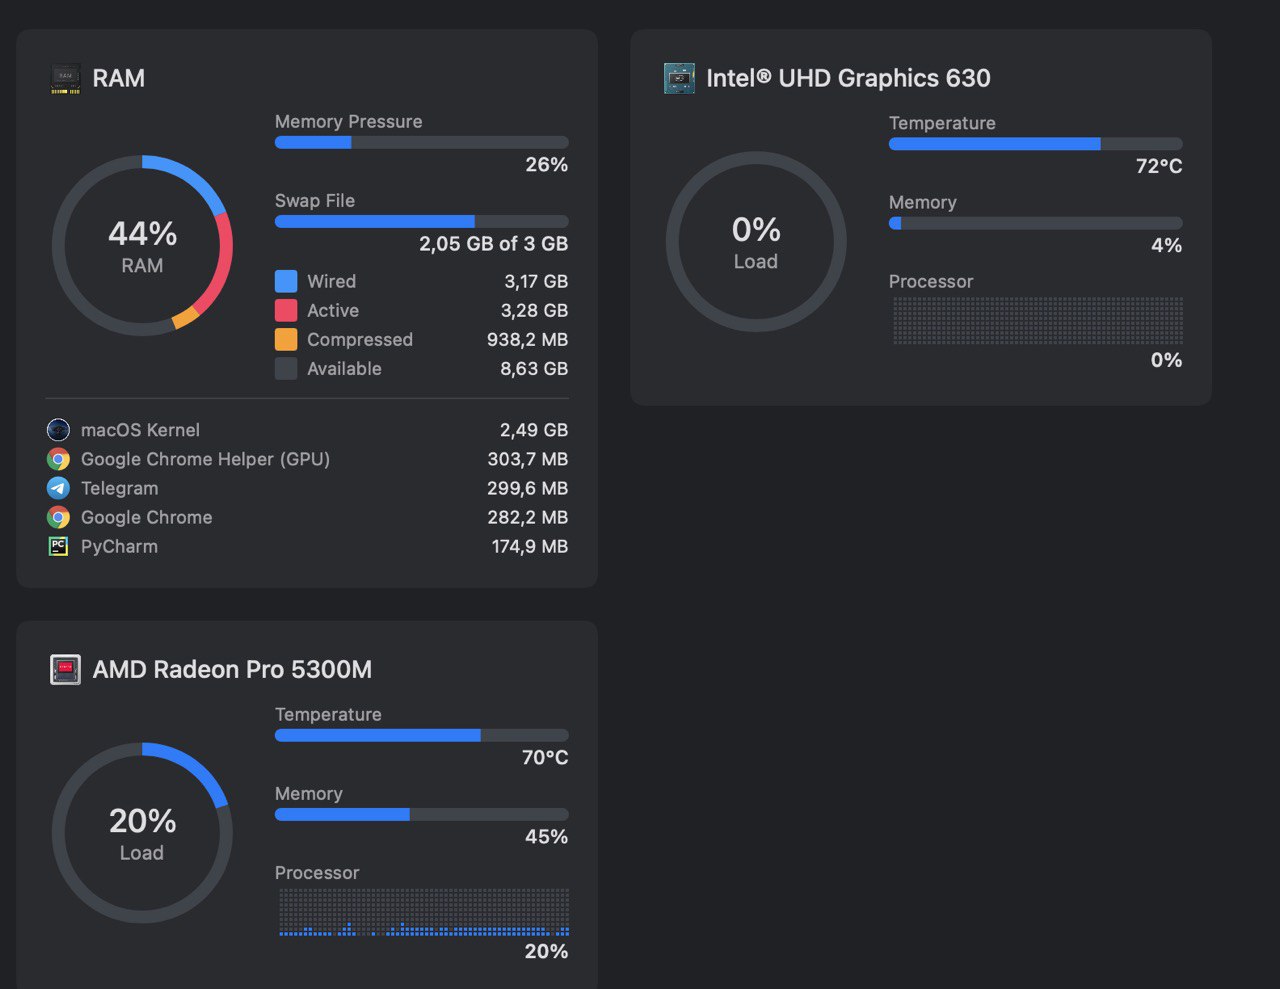Click the Processor label in the AMD Radeon panel
The image size is (1280, 989).
click(x=317, y=872)
